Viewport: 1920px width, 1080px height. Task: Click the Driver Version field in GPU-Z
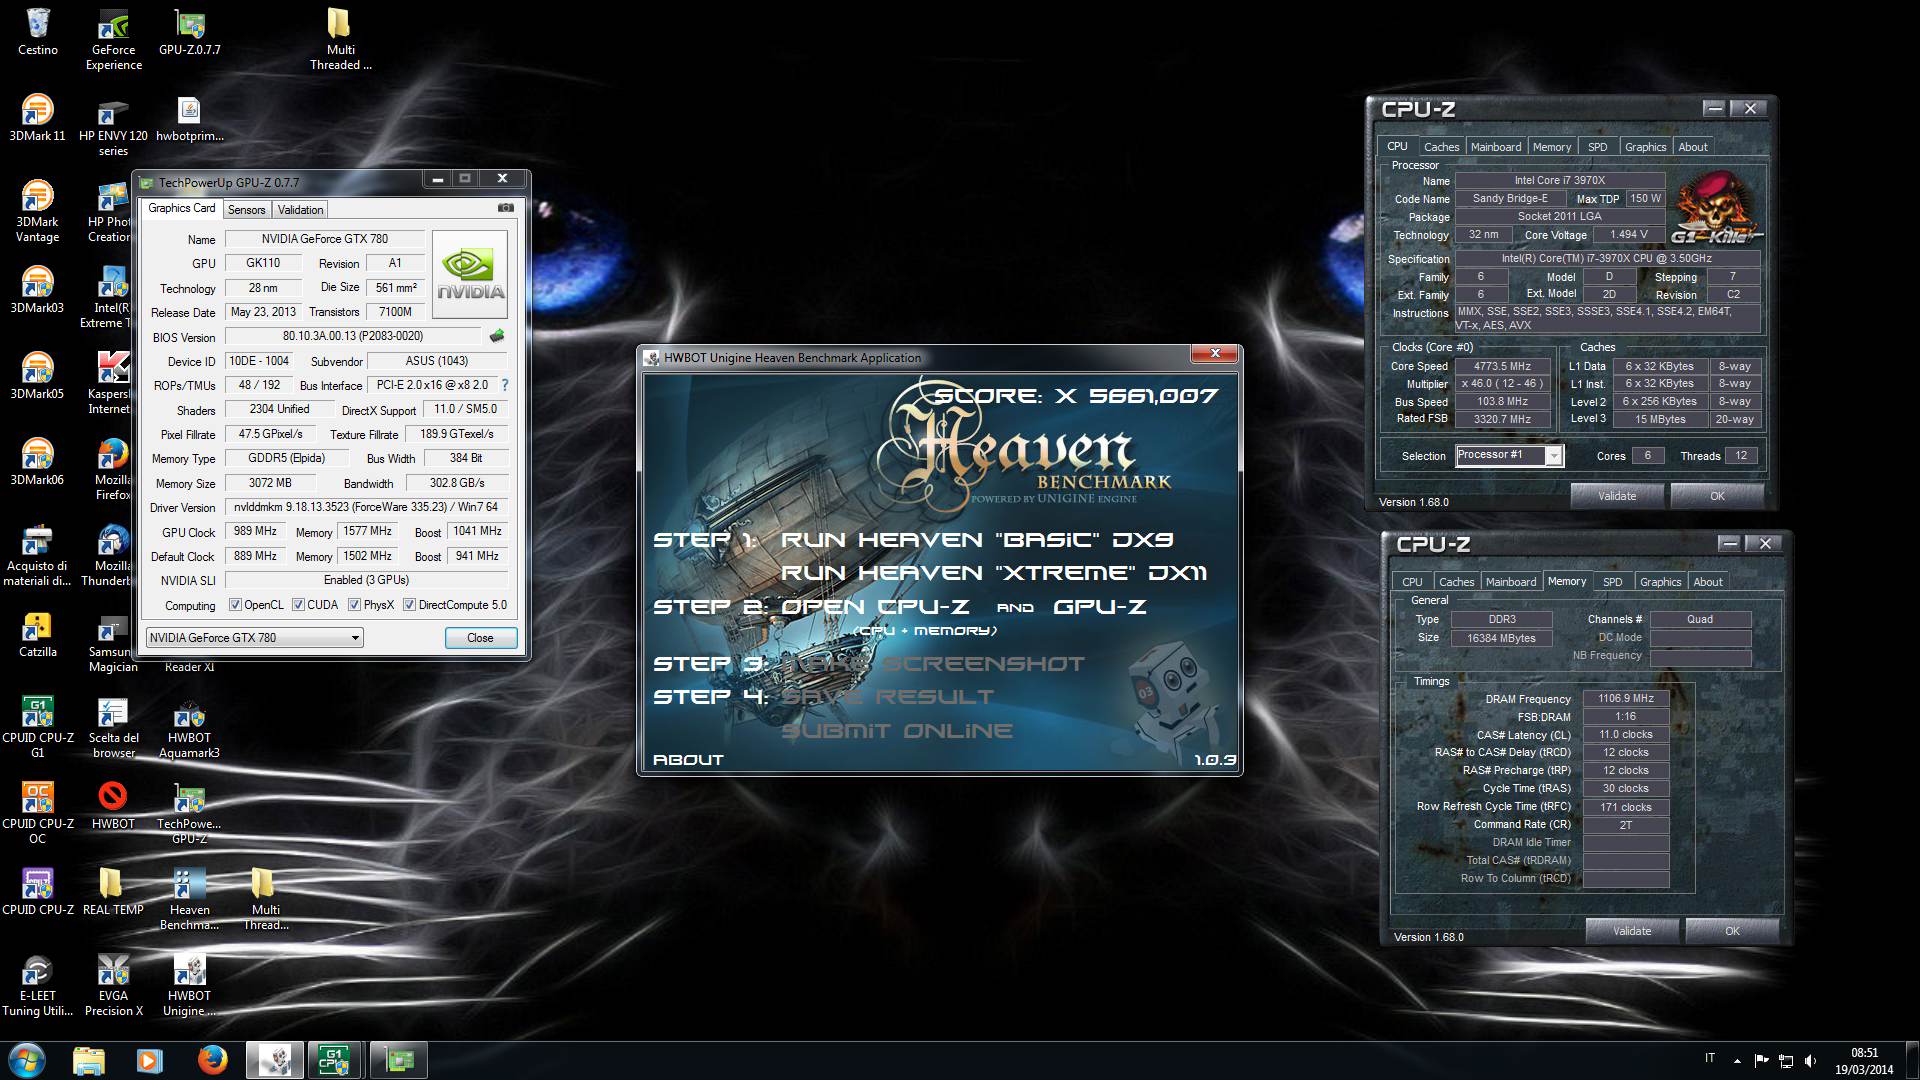pyautogui.click(x=366, y=507)
